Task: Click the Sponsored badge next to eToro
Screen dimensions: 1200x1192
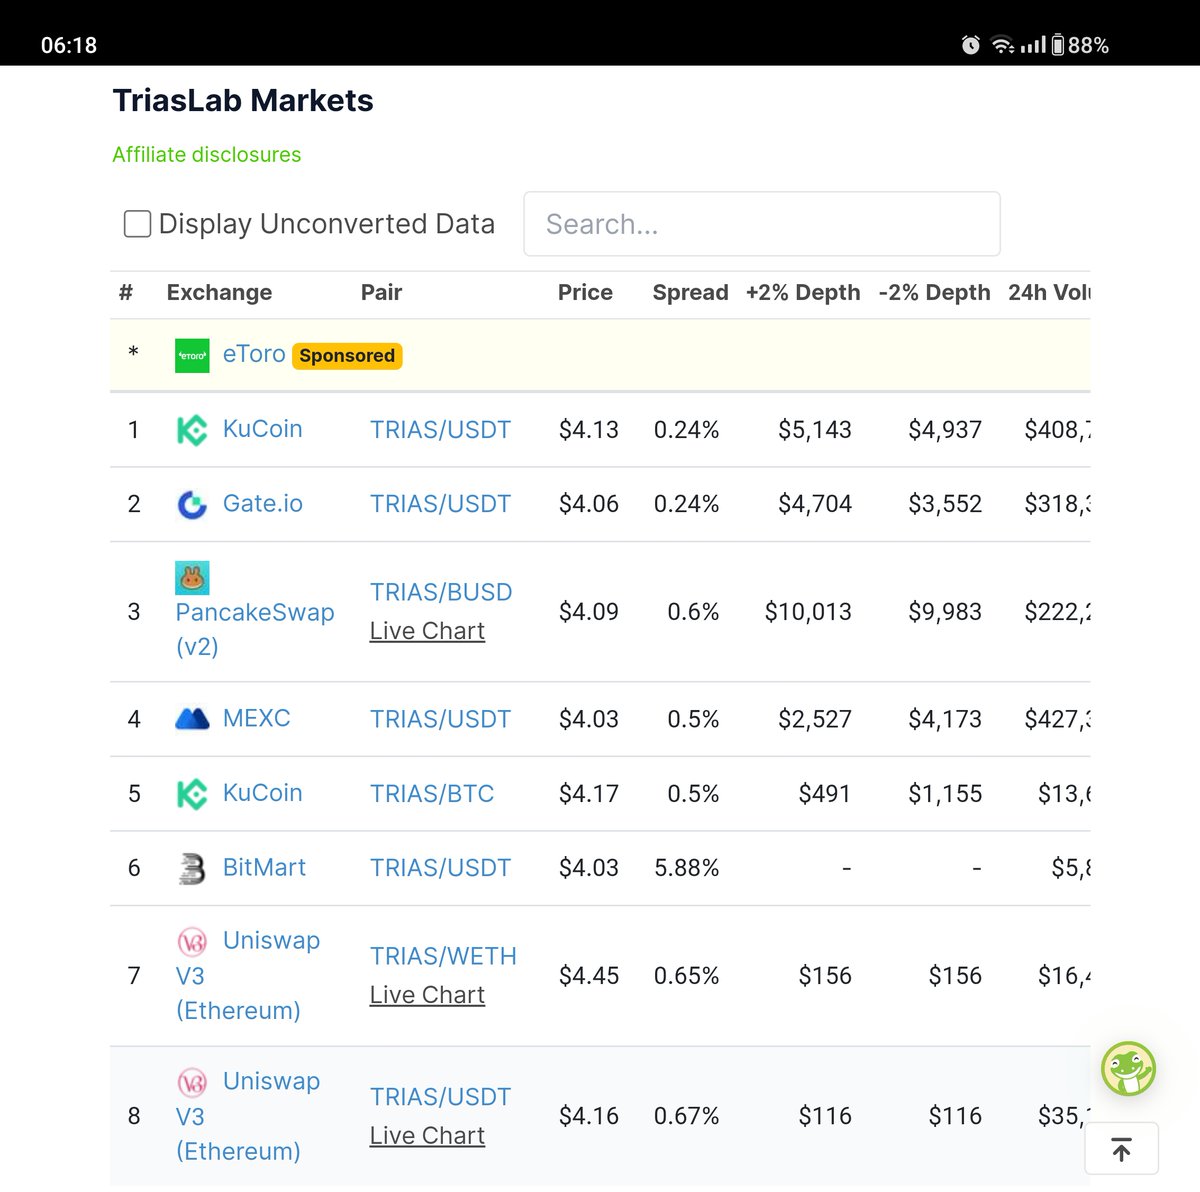Action: click(346, 355)
